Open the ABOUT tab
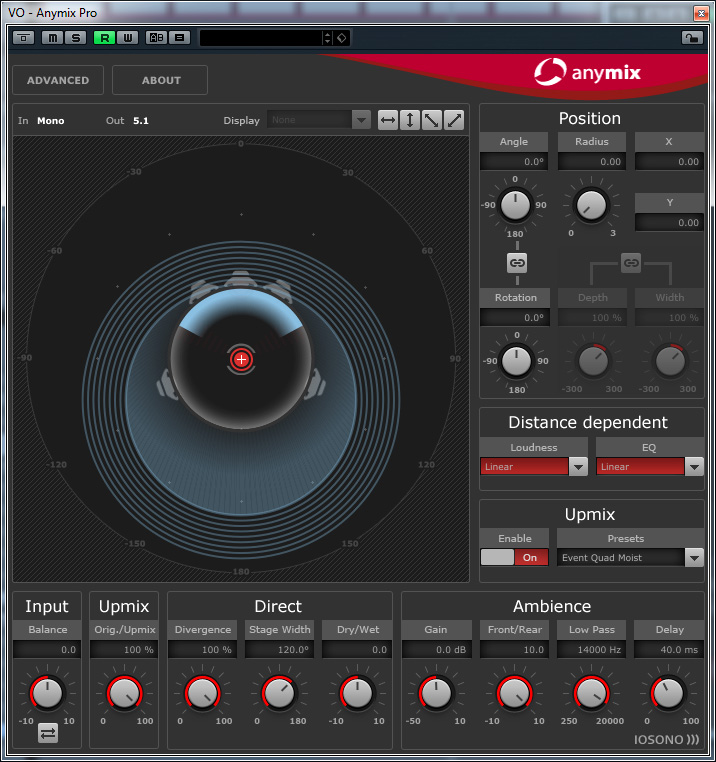This screenshot has width=716, height=762. coord(161,80)
